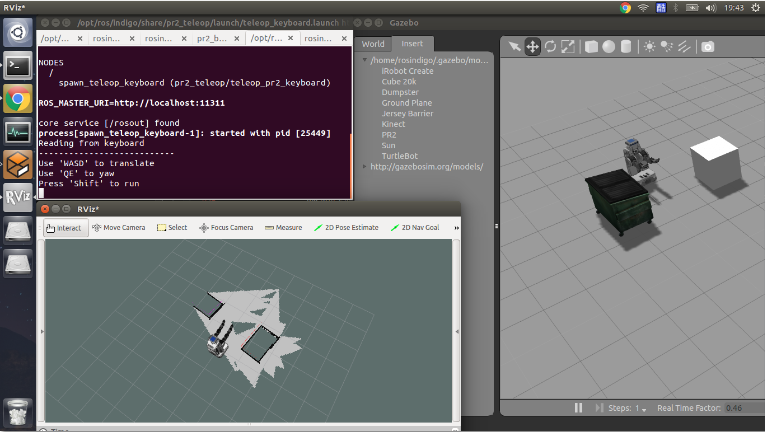The width and height of the screenshot is (765, 432).
Task: Activate the Select tool in RViz
Action: click(x=172, y=227)
